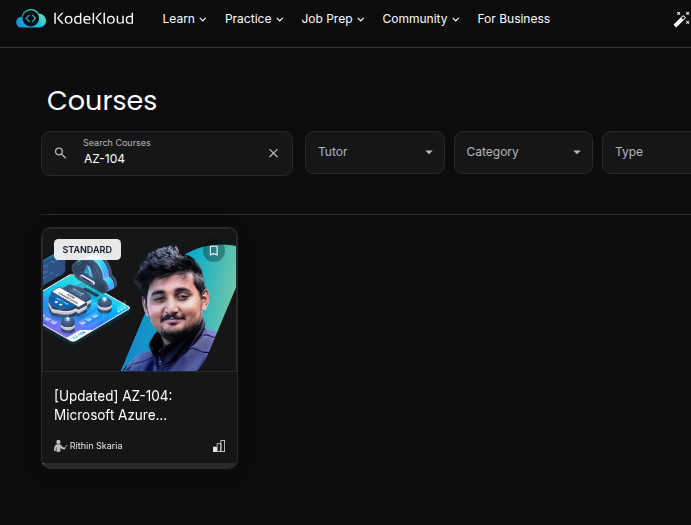The image size is (691, 525).
Task: Open the Type filter dropdown
Action: (x=646, y=152)
